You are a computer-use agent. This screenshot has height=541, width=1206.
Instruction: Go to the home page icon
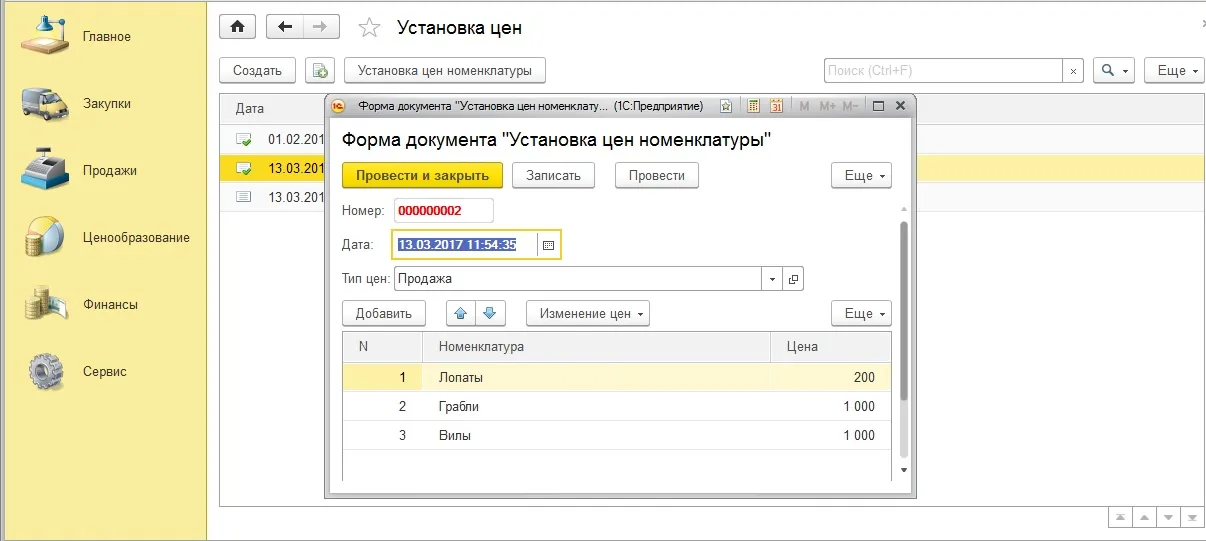[x=237, y=27]
